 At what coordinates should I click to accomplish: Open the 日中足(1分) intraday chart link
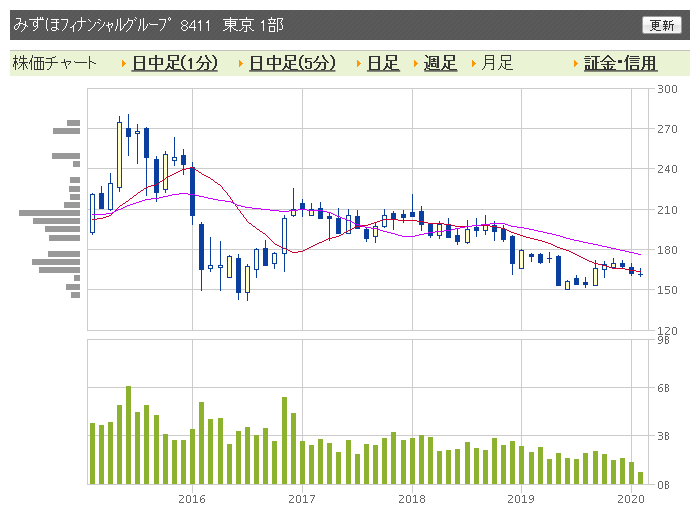[x=175, y=63]
